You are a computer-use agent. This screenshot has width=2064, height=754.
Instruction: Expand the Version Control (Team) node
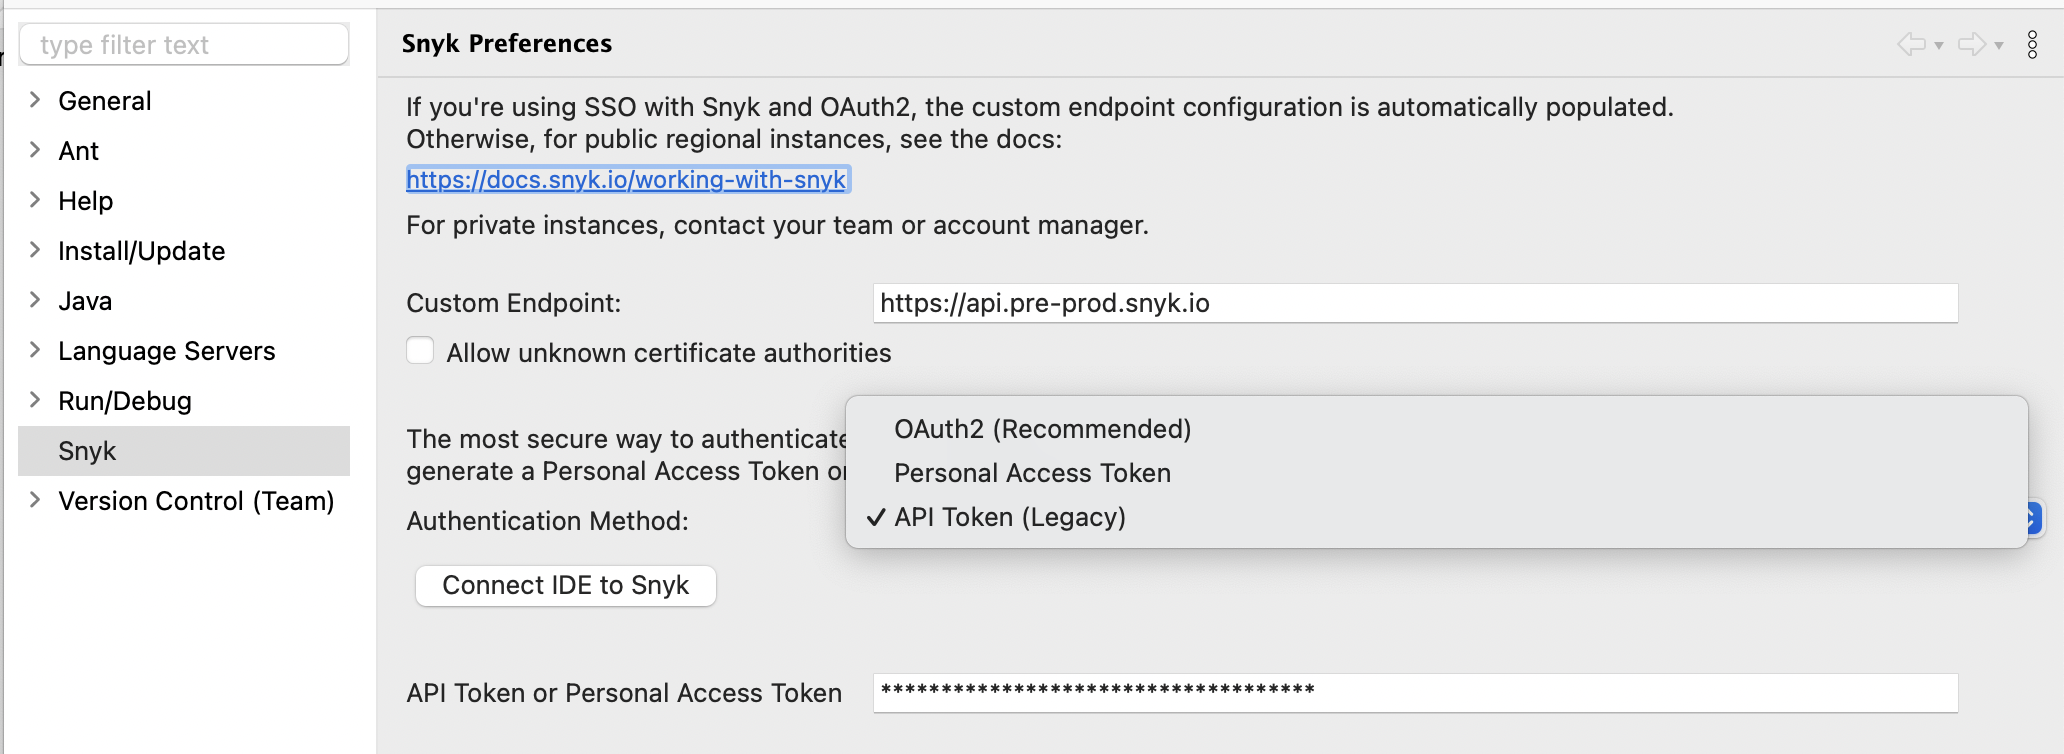[35, 500]
